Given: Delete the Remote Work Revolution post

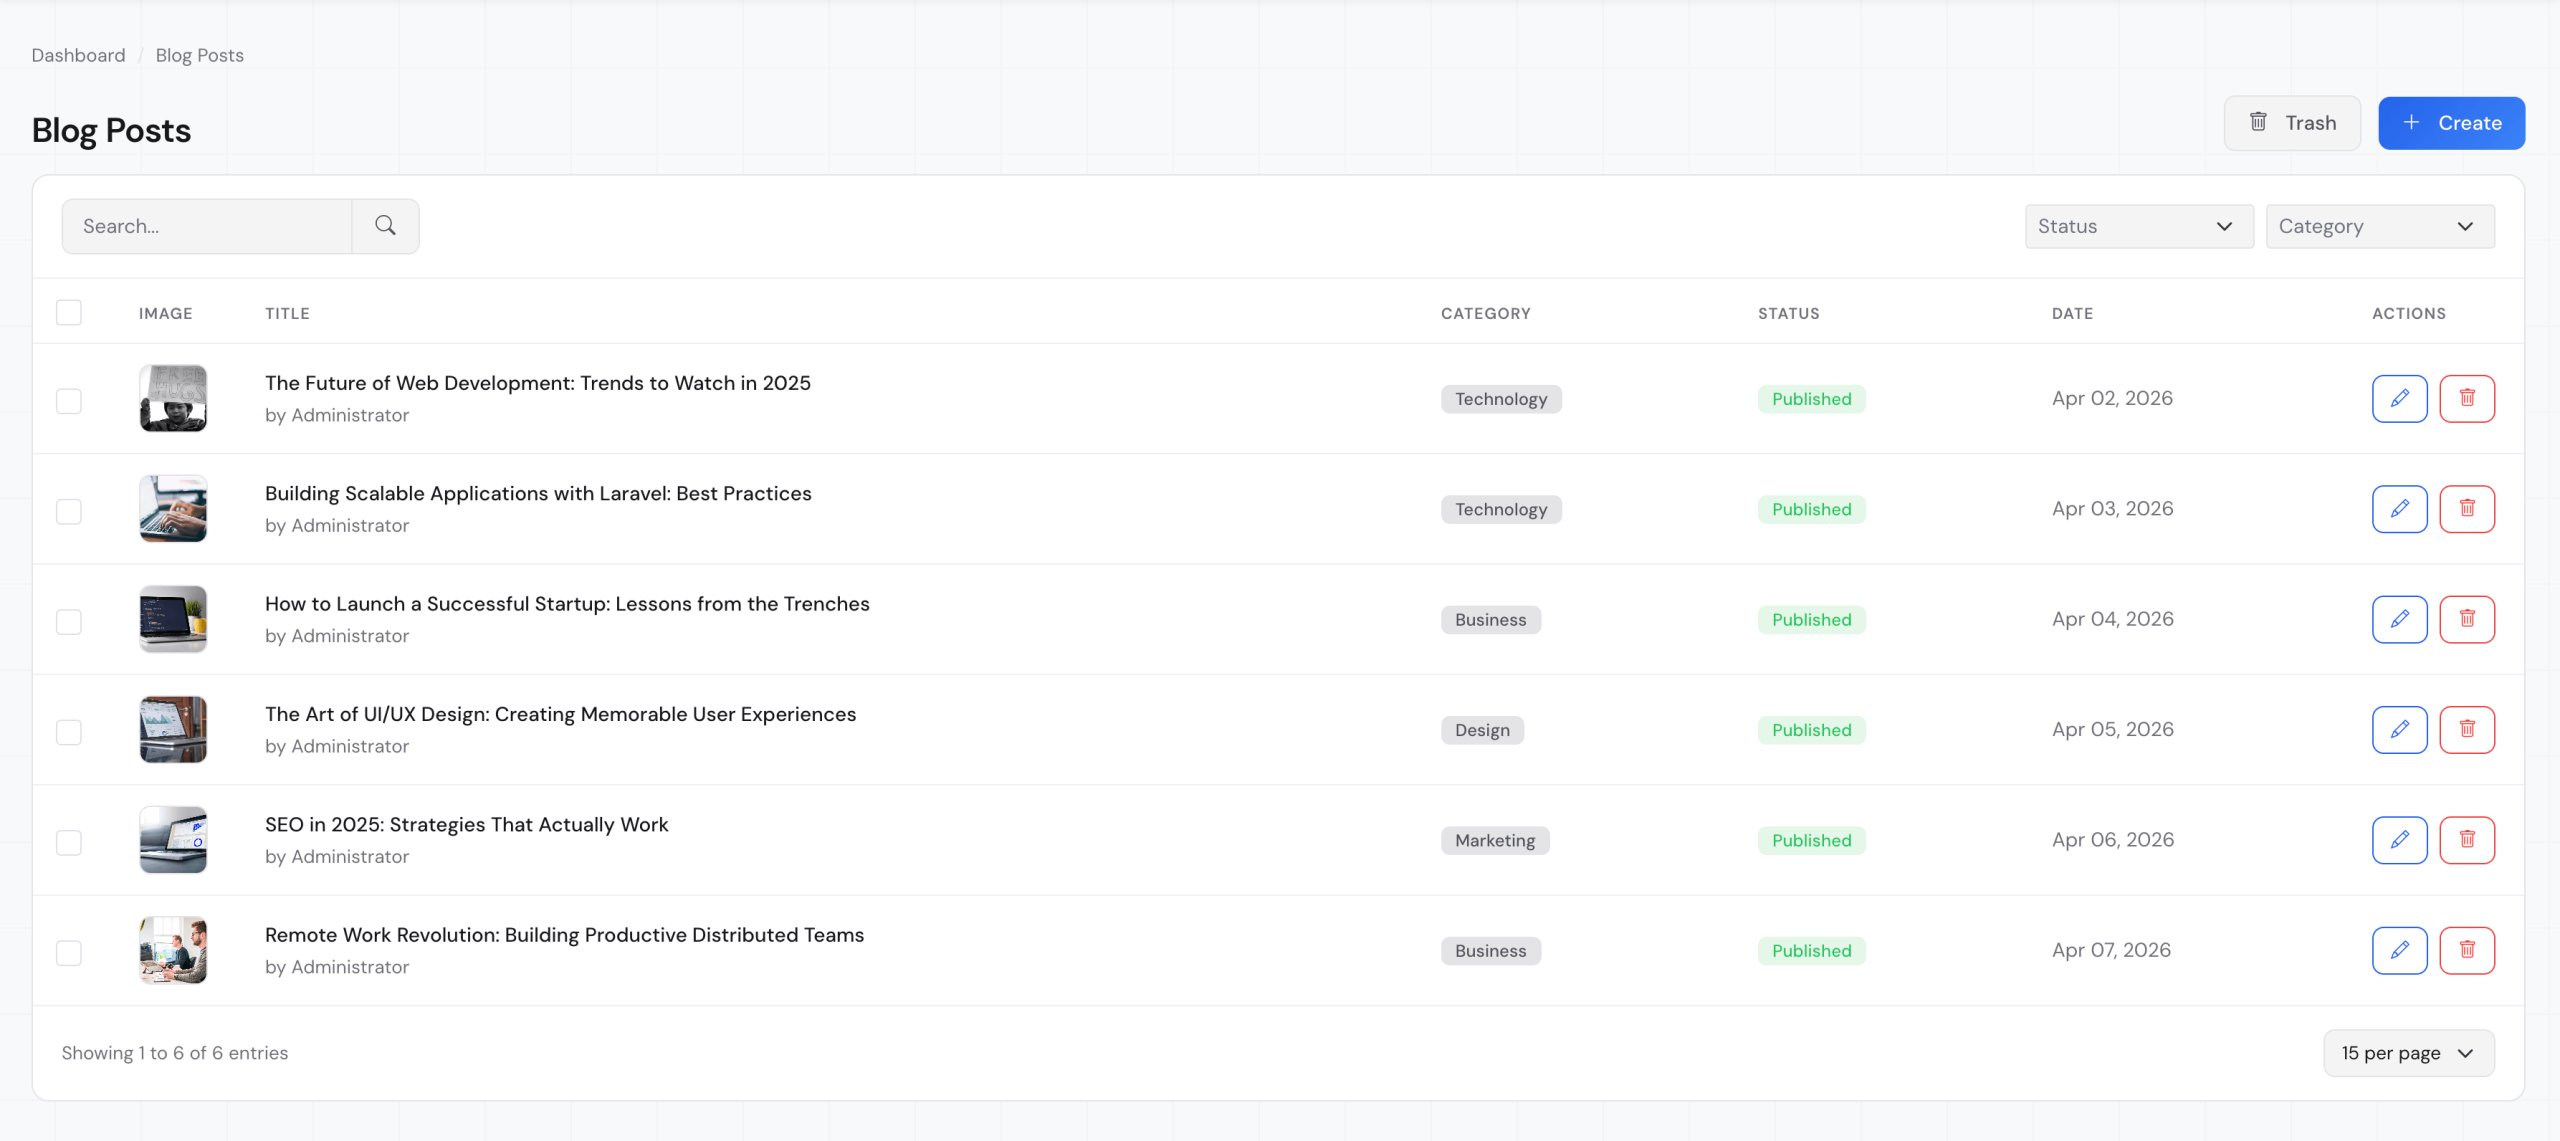Looking at the screenshot, I should point(2466,950).
